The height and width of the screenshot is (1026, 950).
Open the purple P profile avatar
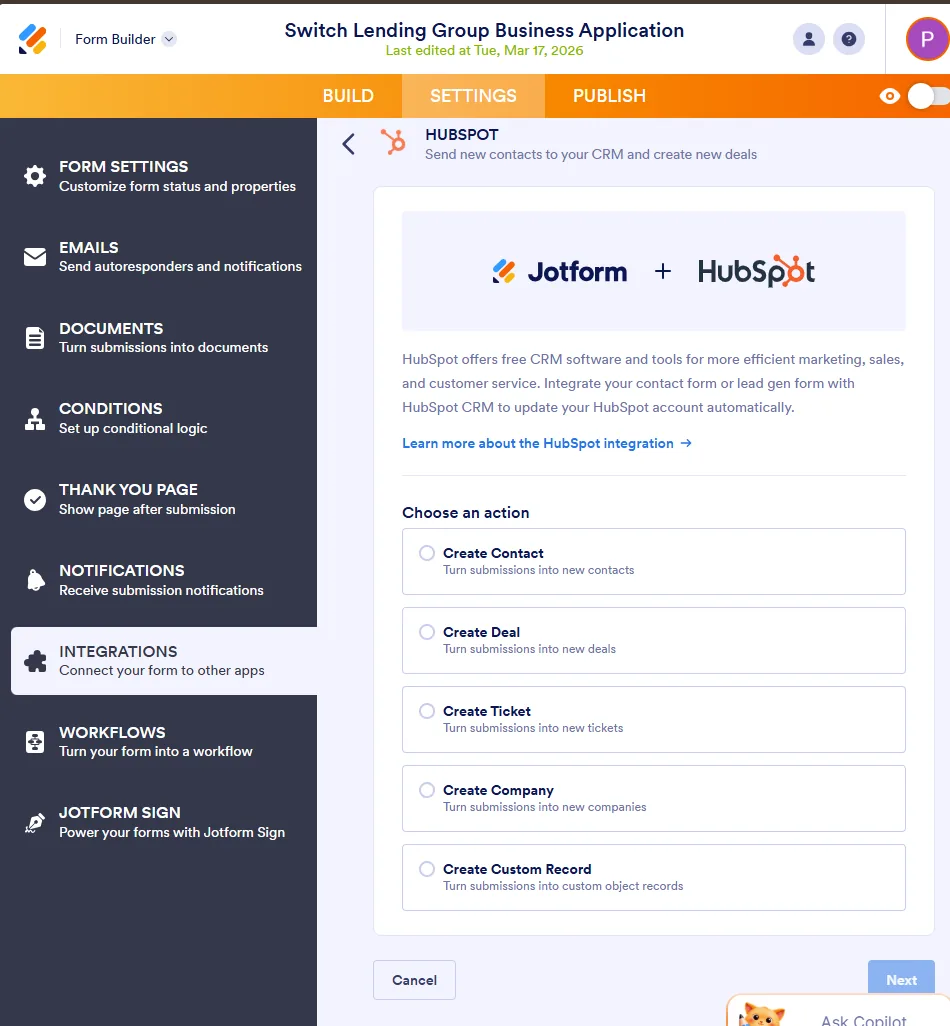pos(927,39)
